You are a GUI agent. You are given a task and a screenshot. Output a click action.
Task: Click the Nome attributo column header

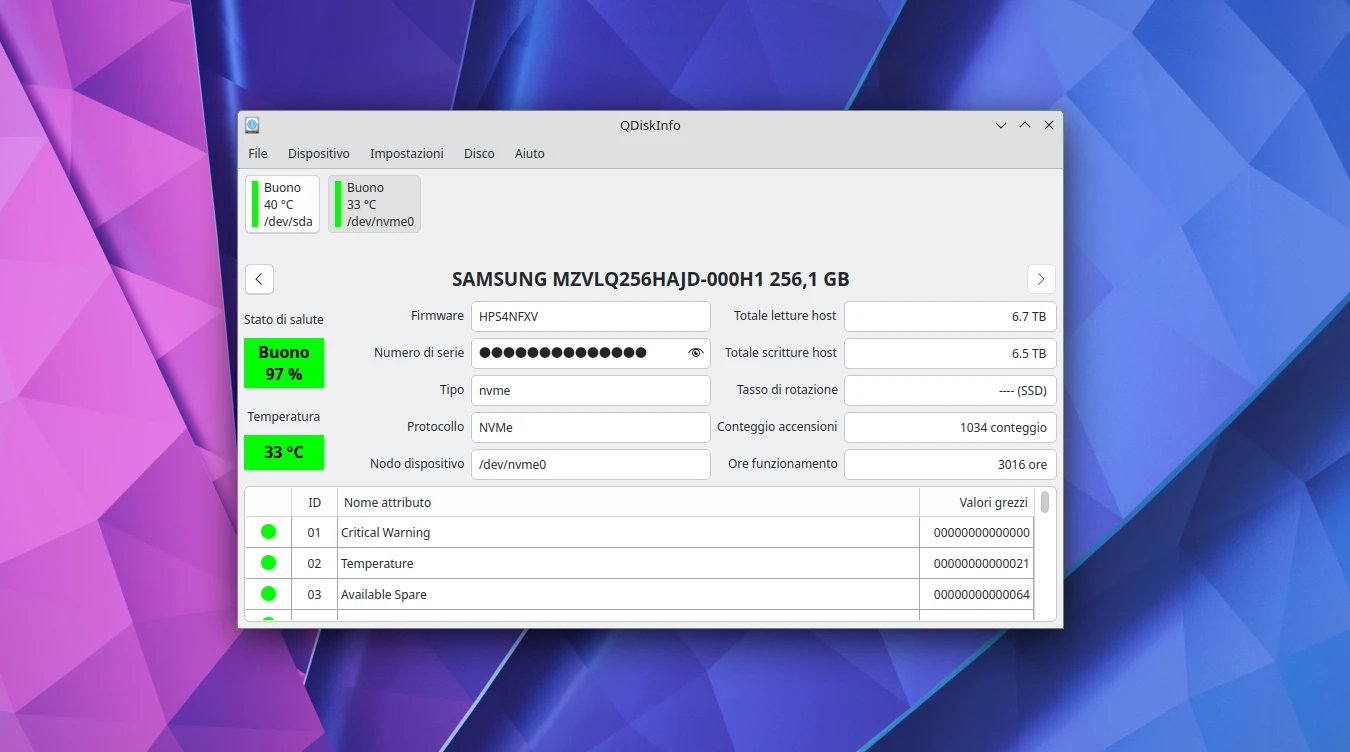pos(628,502)
